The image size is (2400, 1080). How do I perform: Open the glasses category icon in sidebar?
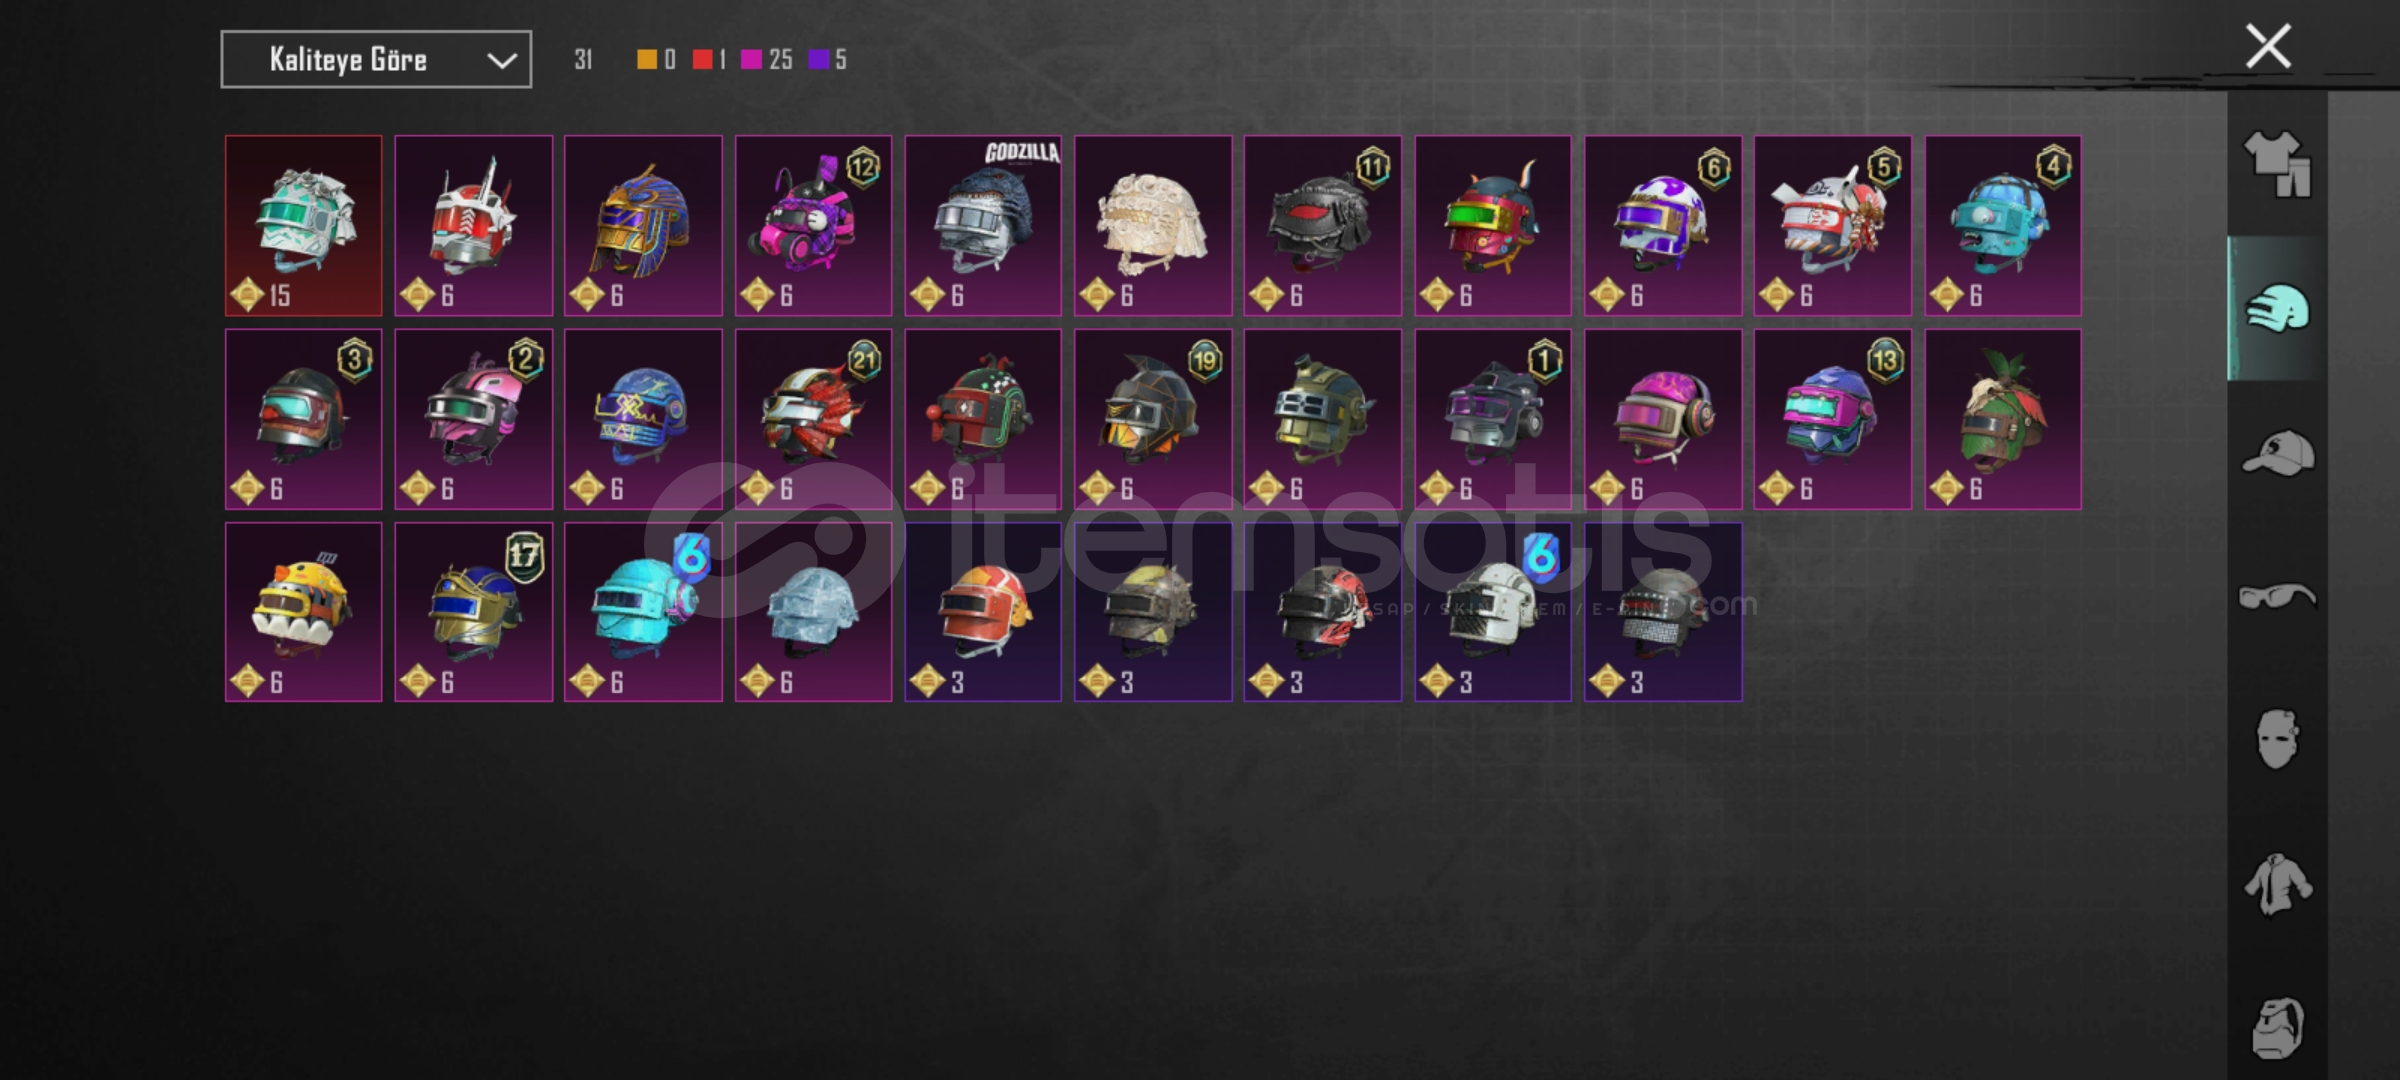tap(2278, 597)
